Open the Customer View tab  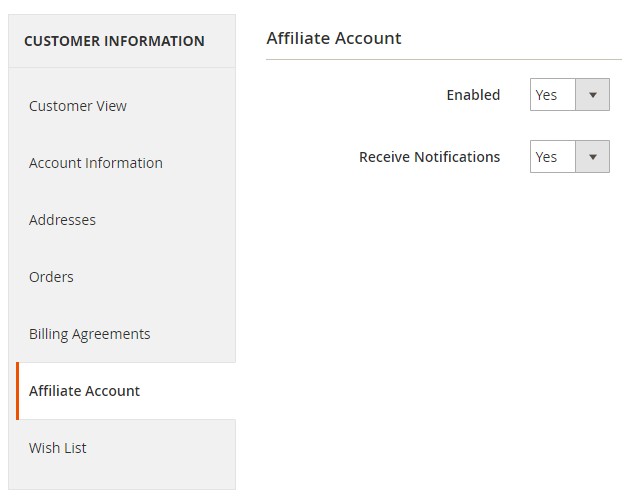[x=78, y=106]
